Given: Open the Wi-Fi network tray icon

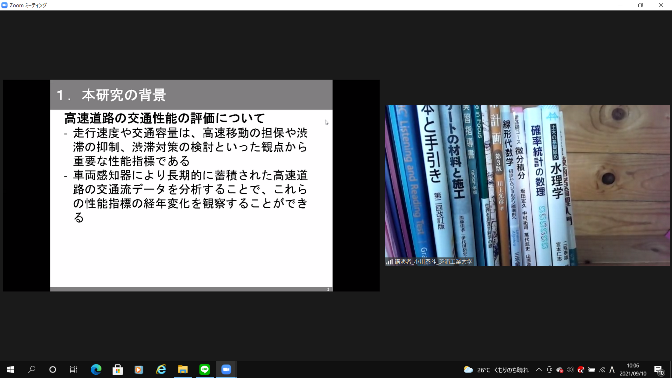Looking at the screenshot, I should pos(602,369).
